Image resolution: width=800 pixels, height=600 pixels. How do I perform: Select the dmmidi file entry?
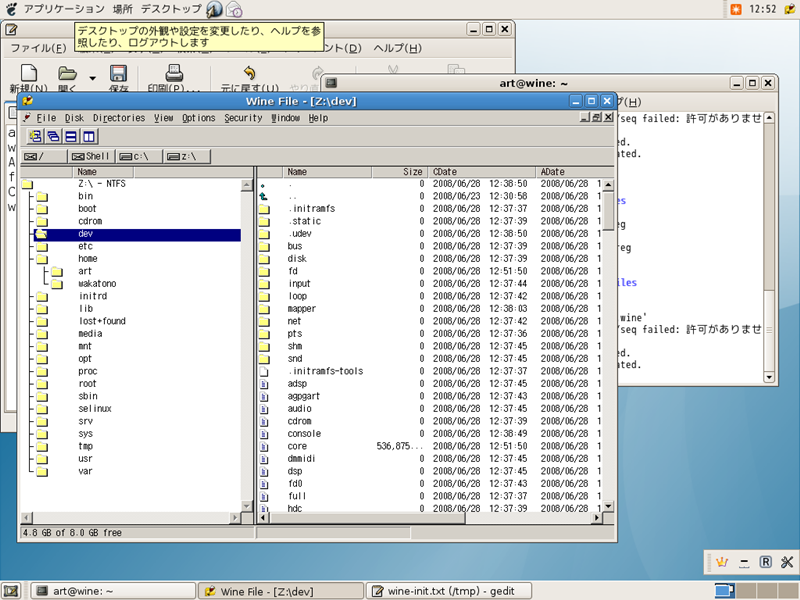(301, 459)
